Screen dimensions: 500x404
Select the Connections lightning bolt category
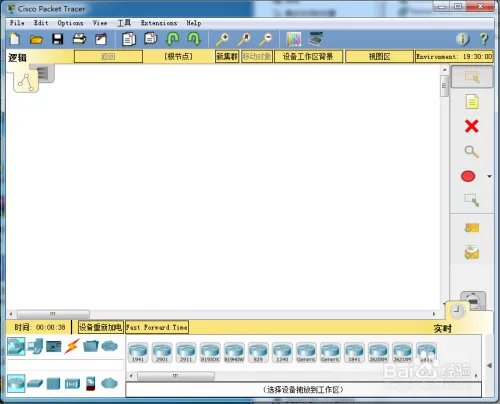[72, 346]
